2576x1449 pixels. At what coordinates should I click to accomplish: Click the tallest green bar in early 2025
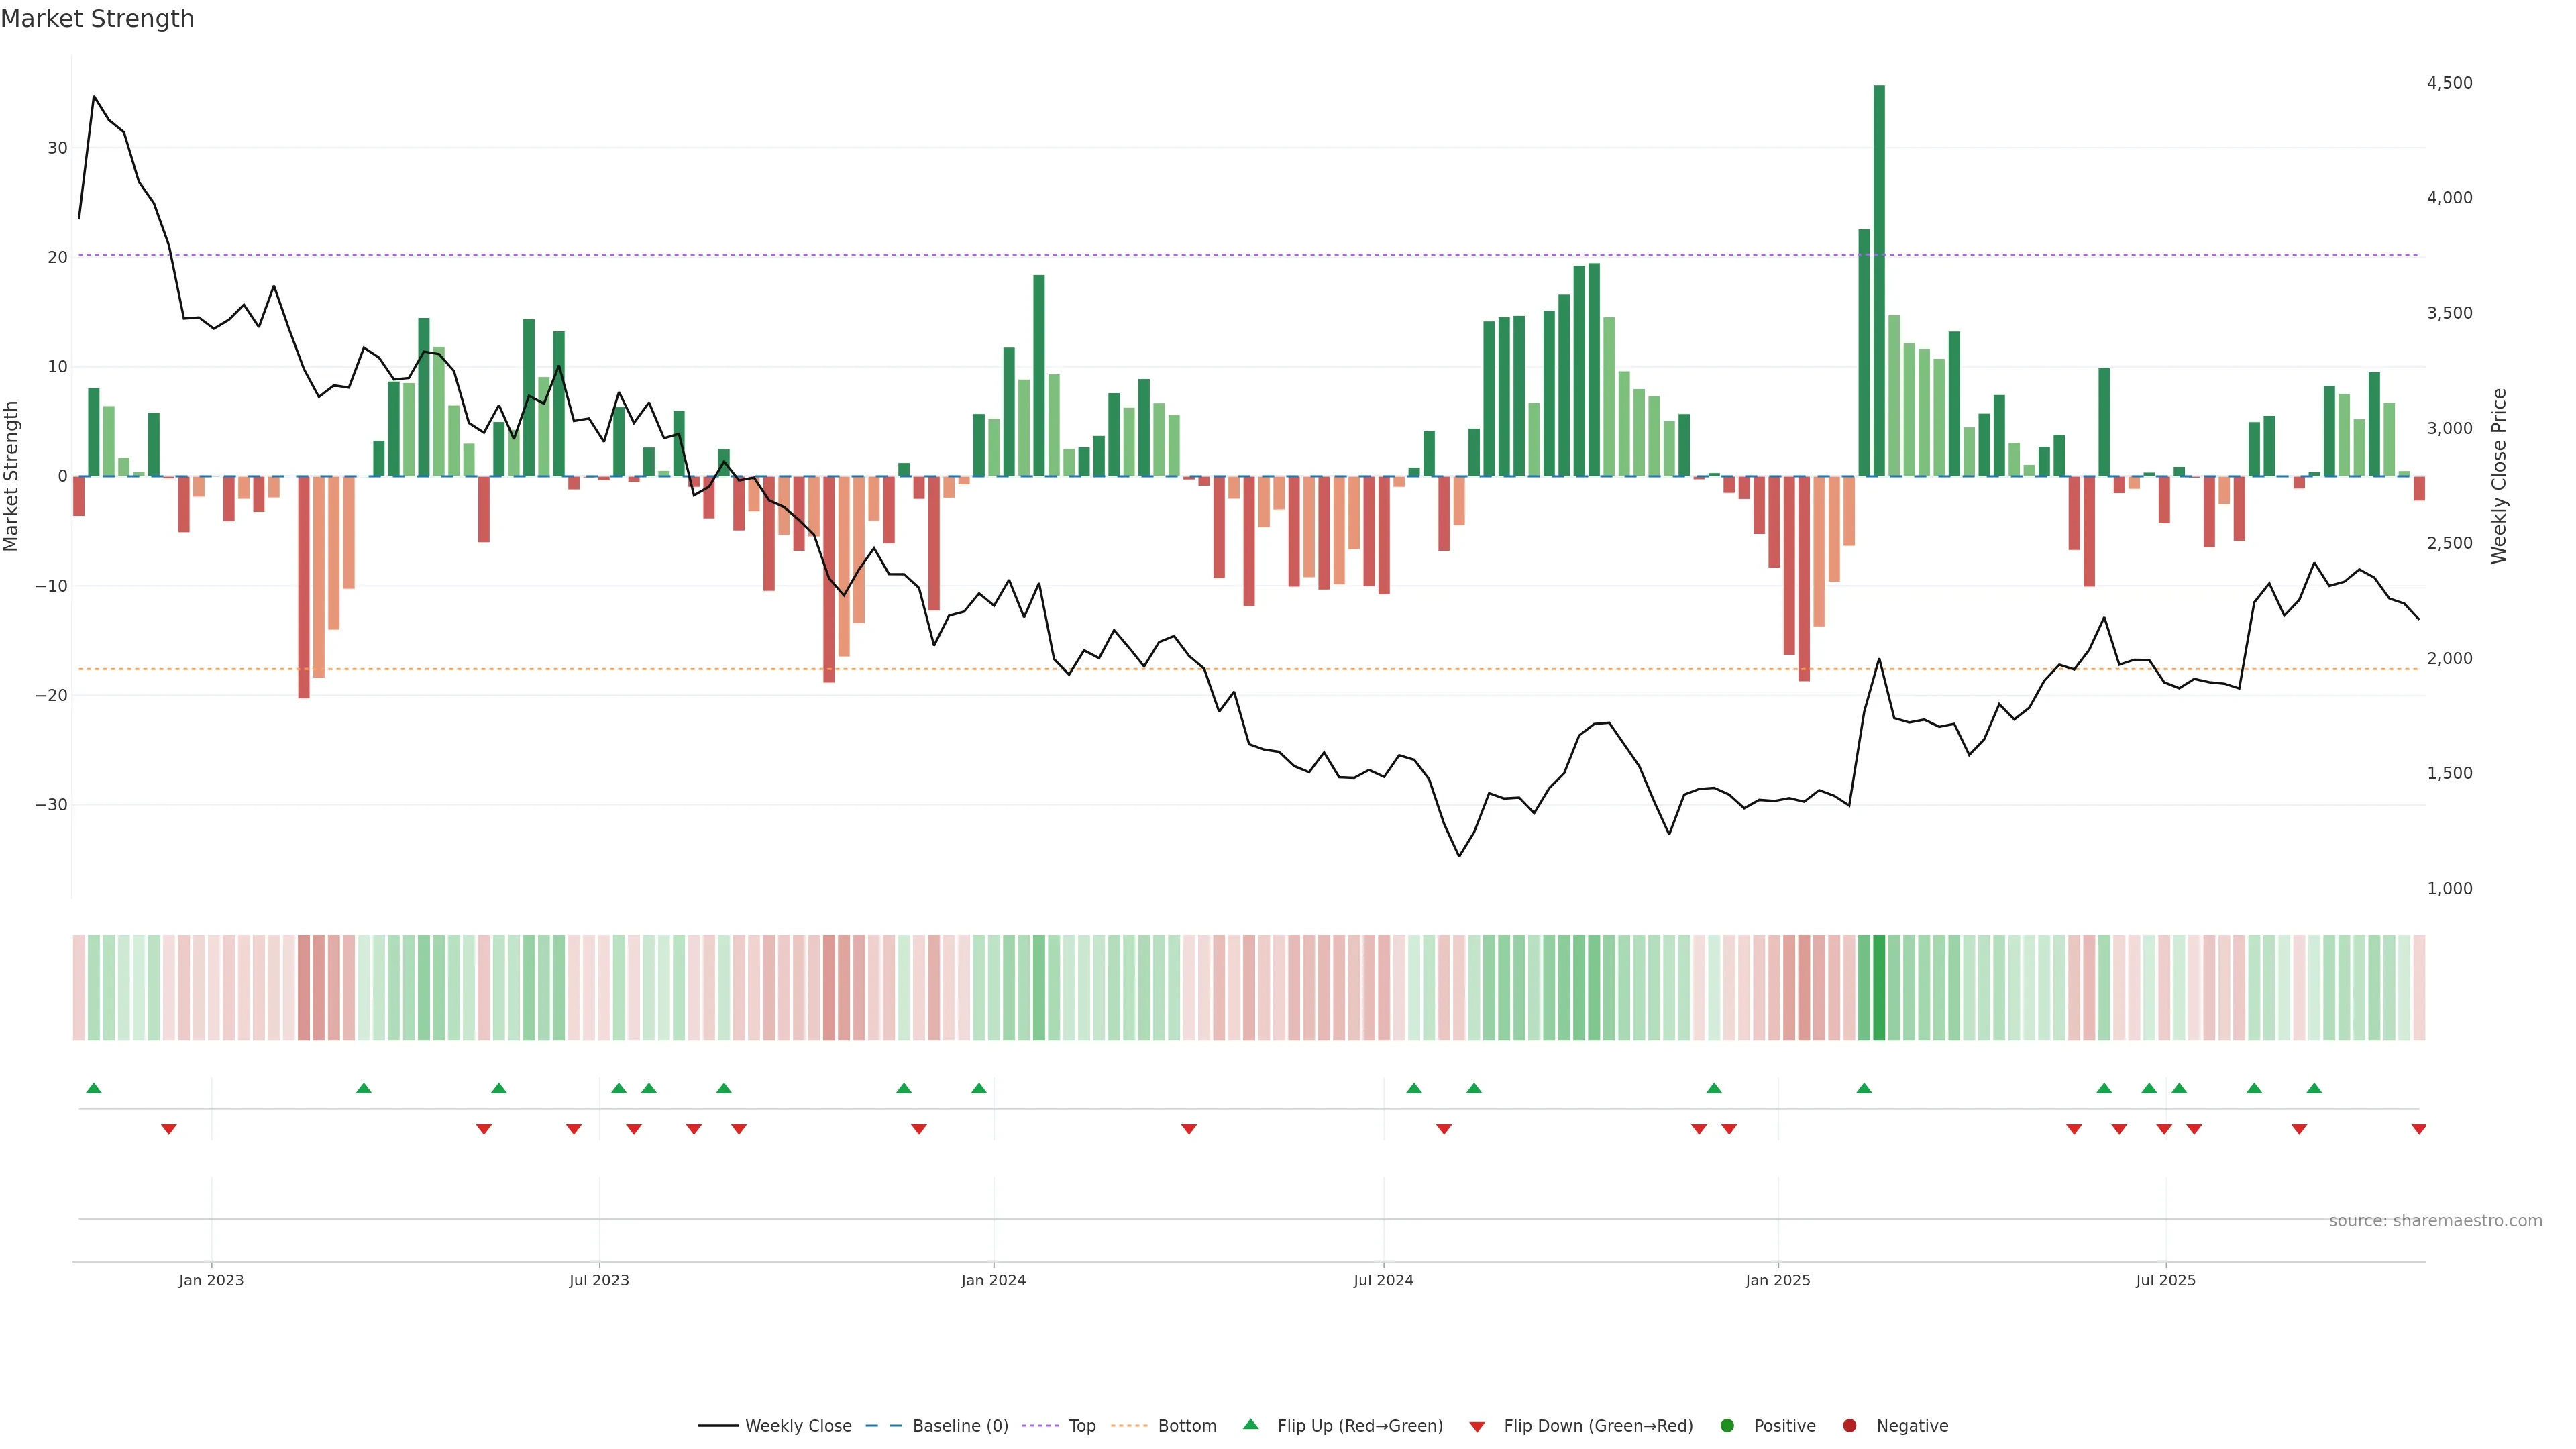[x=1879, y=280]
